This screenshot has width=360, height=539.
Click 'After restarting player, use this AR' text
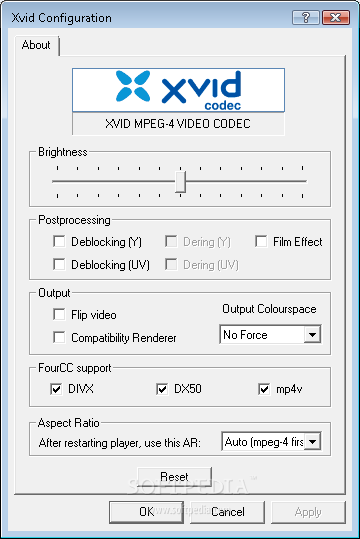pyautogui.click(x=120, y=443)
